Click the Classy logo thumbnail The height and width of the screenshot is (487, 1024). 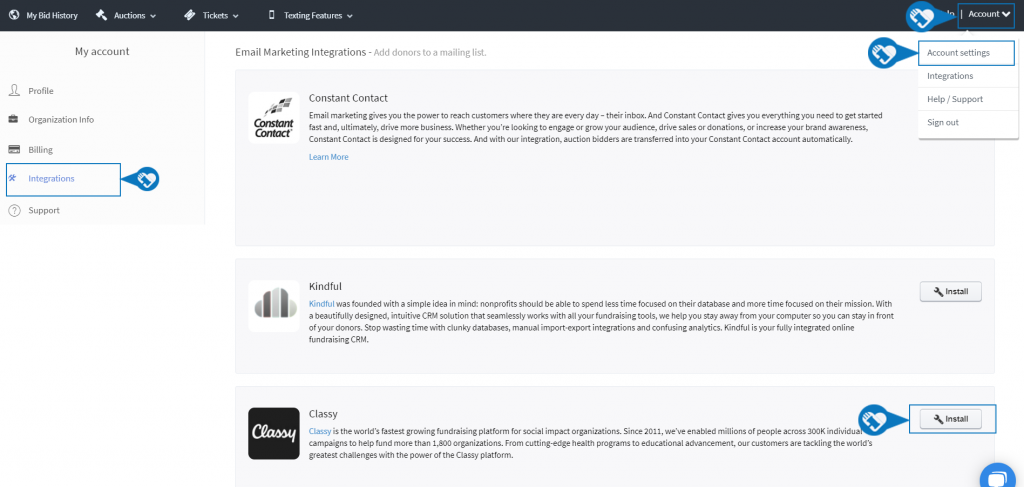tap(274, 433)
